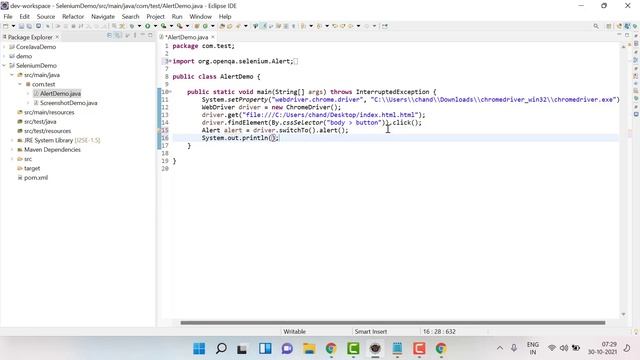Show hidden system tray icons

coord(500,348)
